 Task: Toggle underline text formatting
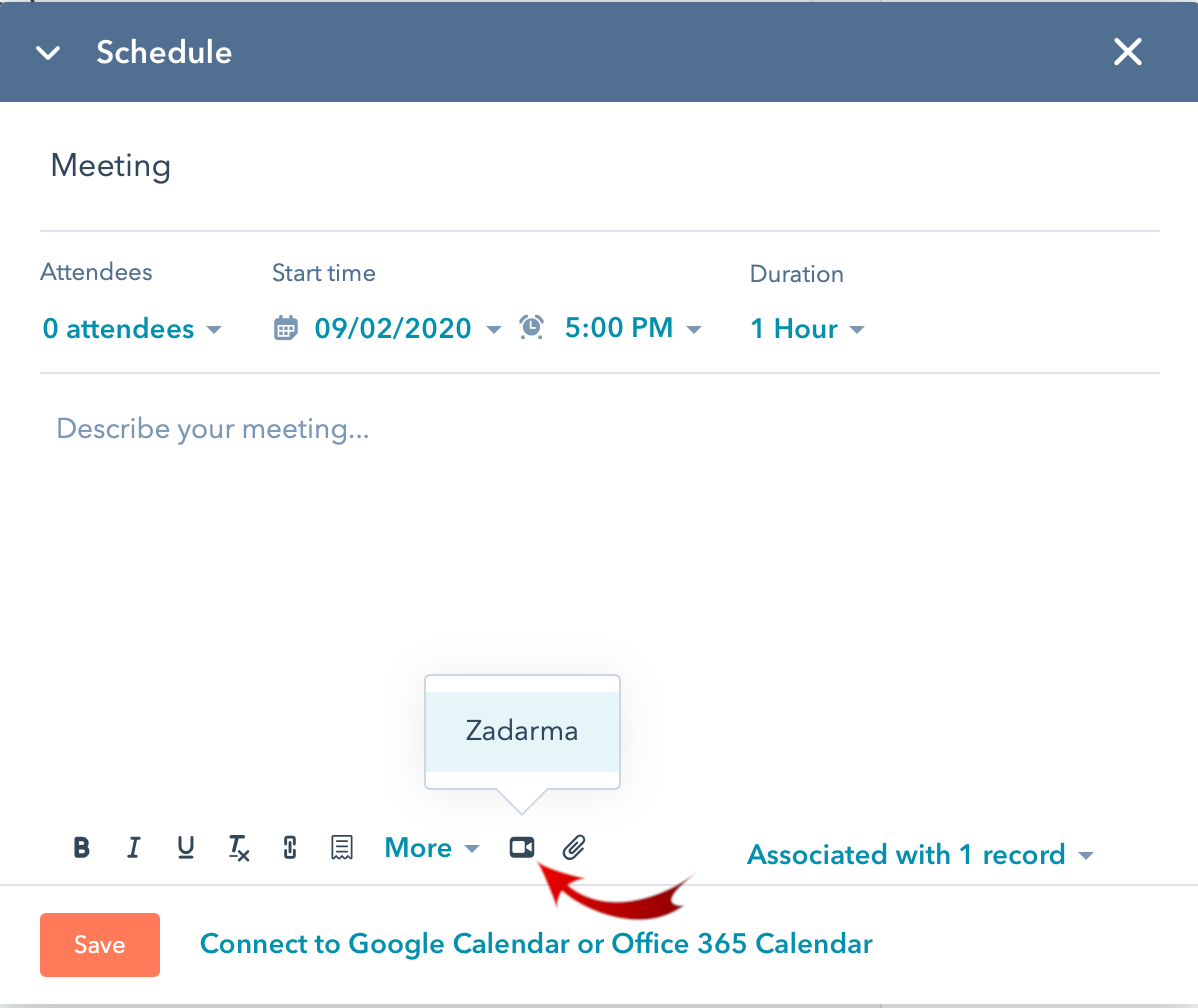(x=186, y=848)
